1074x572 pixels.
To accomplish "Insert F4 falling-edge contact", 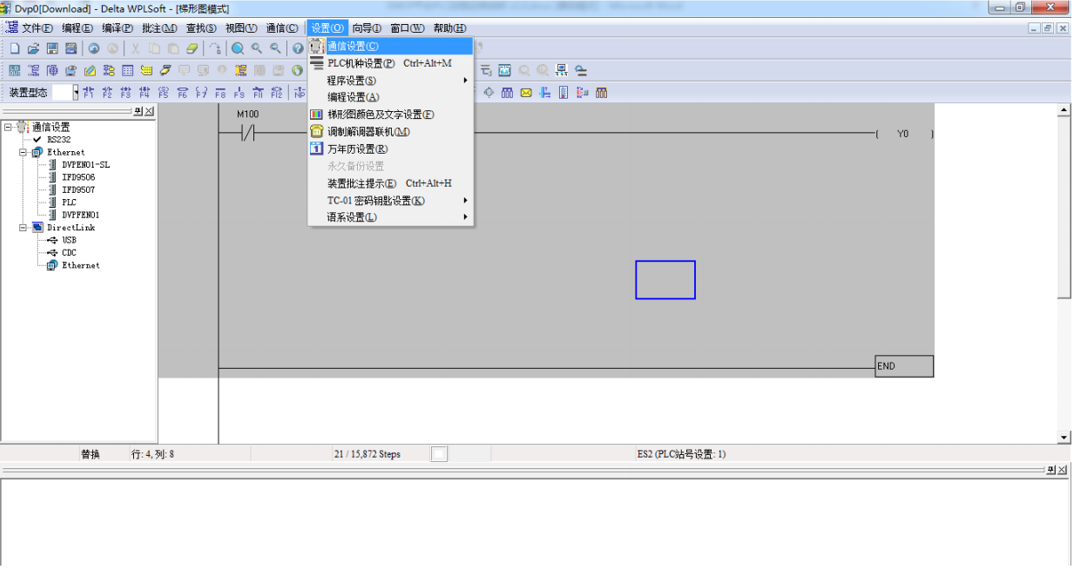I will pos(145,92).
